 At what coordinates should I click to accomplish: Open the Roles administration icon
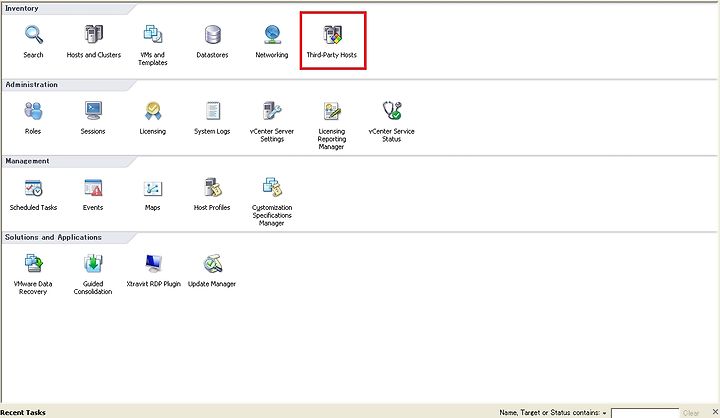click(x=33, y=111)
